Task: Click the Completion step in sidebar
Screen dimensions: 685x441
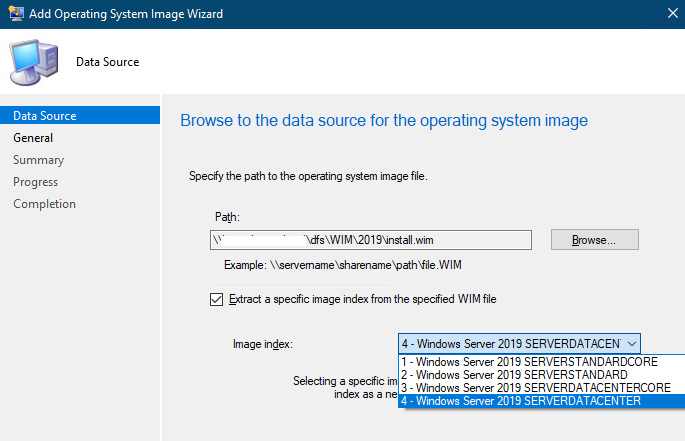Action: [x=44, y=204]
